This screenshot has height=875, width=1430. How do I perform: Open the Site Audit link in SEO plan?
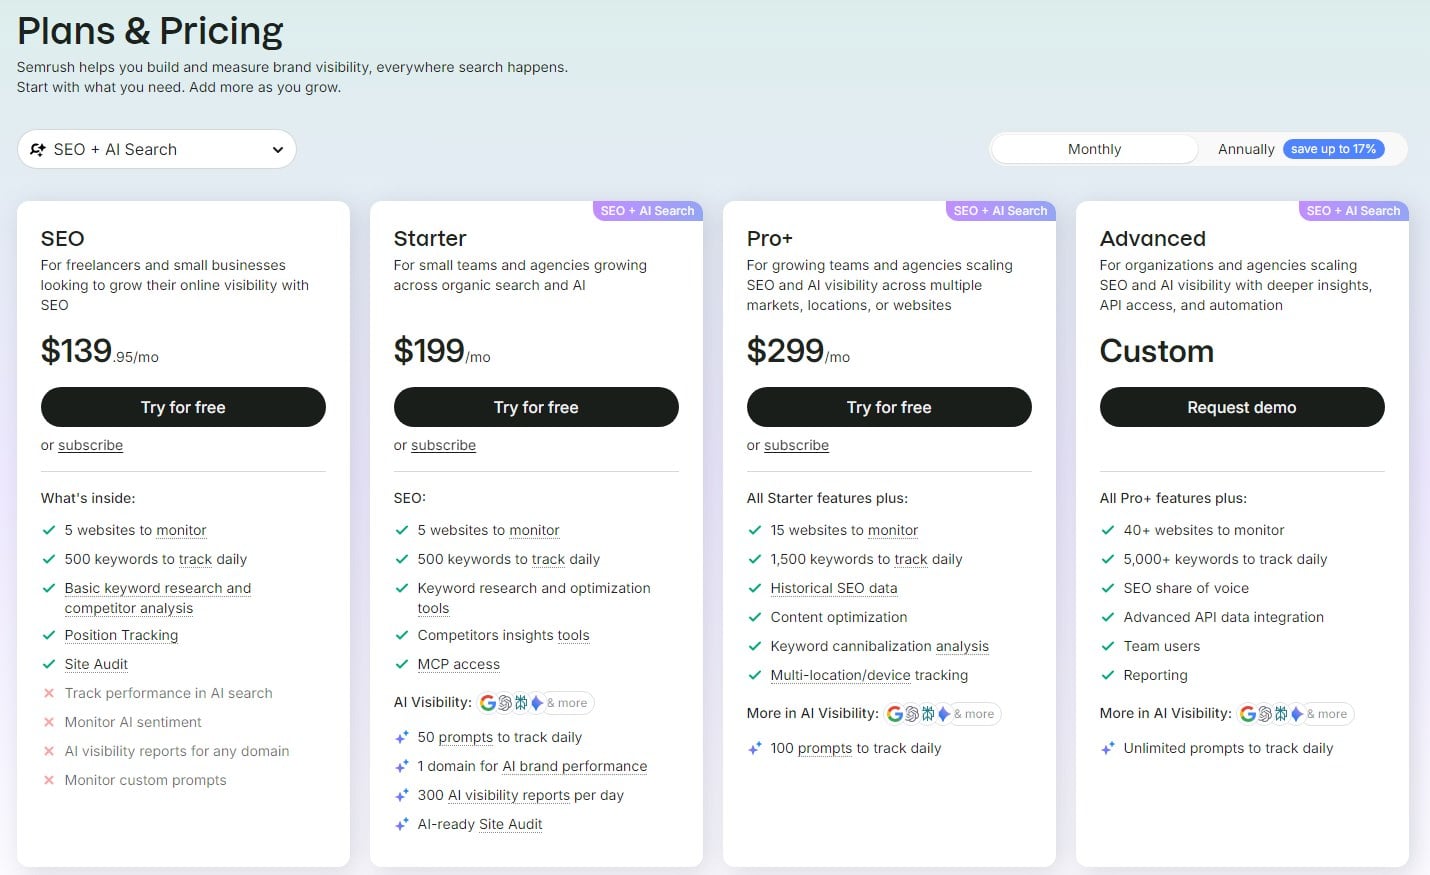pos(96,664)
